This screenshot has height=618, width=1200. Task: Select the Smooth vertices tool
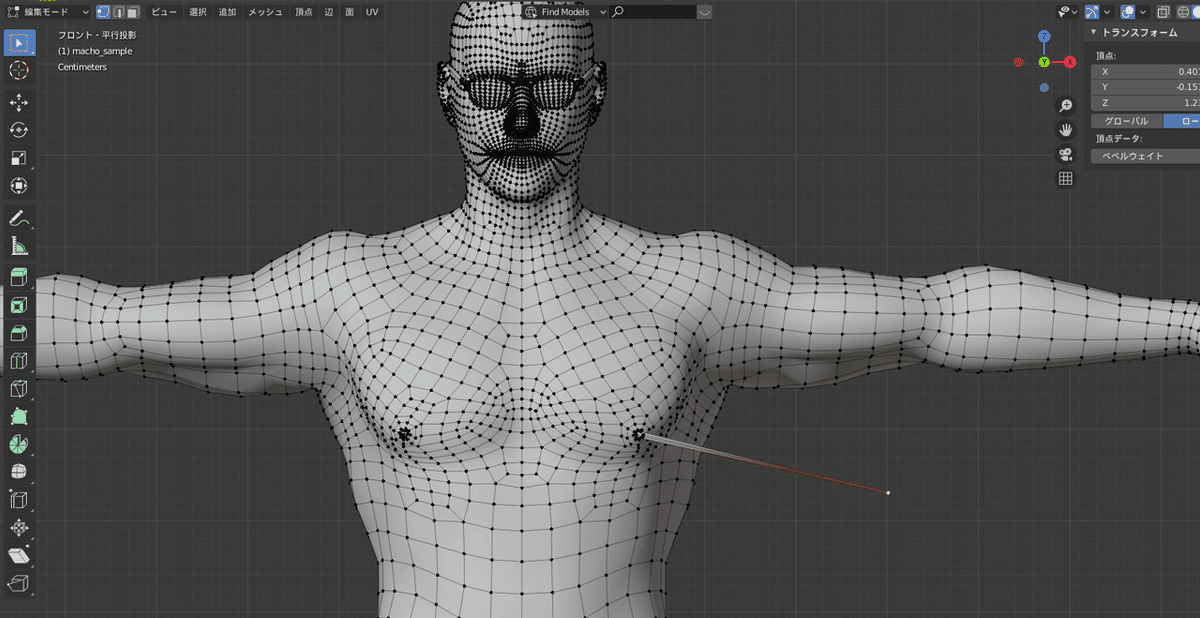19,472
